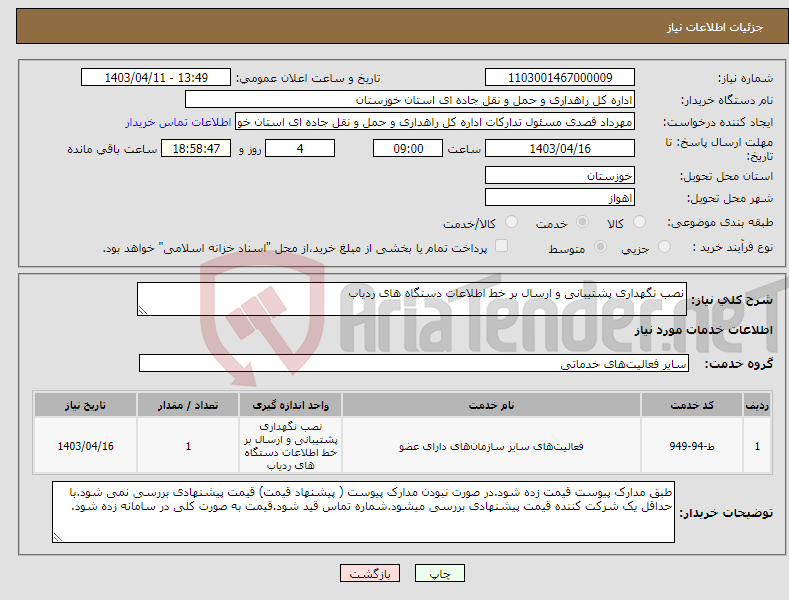Screen dimensions: 789x600
Task: Click the buyer notes textarea resize handle
Action: (58, 538)
